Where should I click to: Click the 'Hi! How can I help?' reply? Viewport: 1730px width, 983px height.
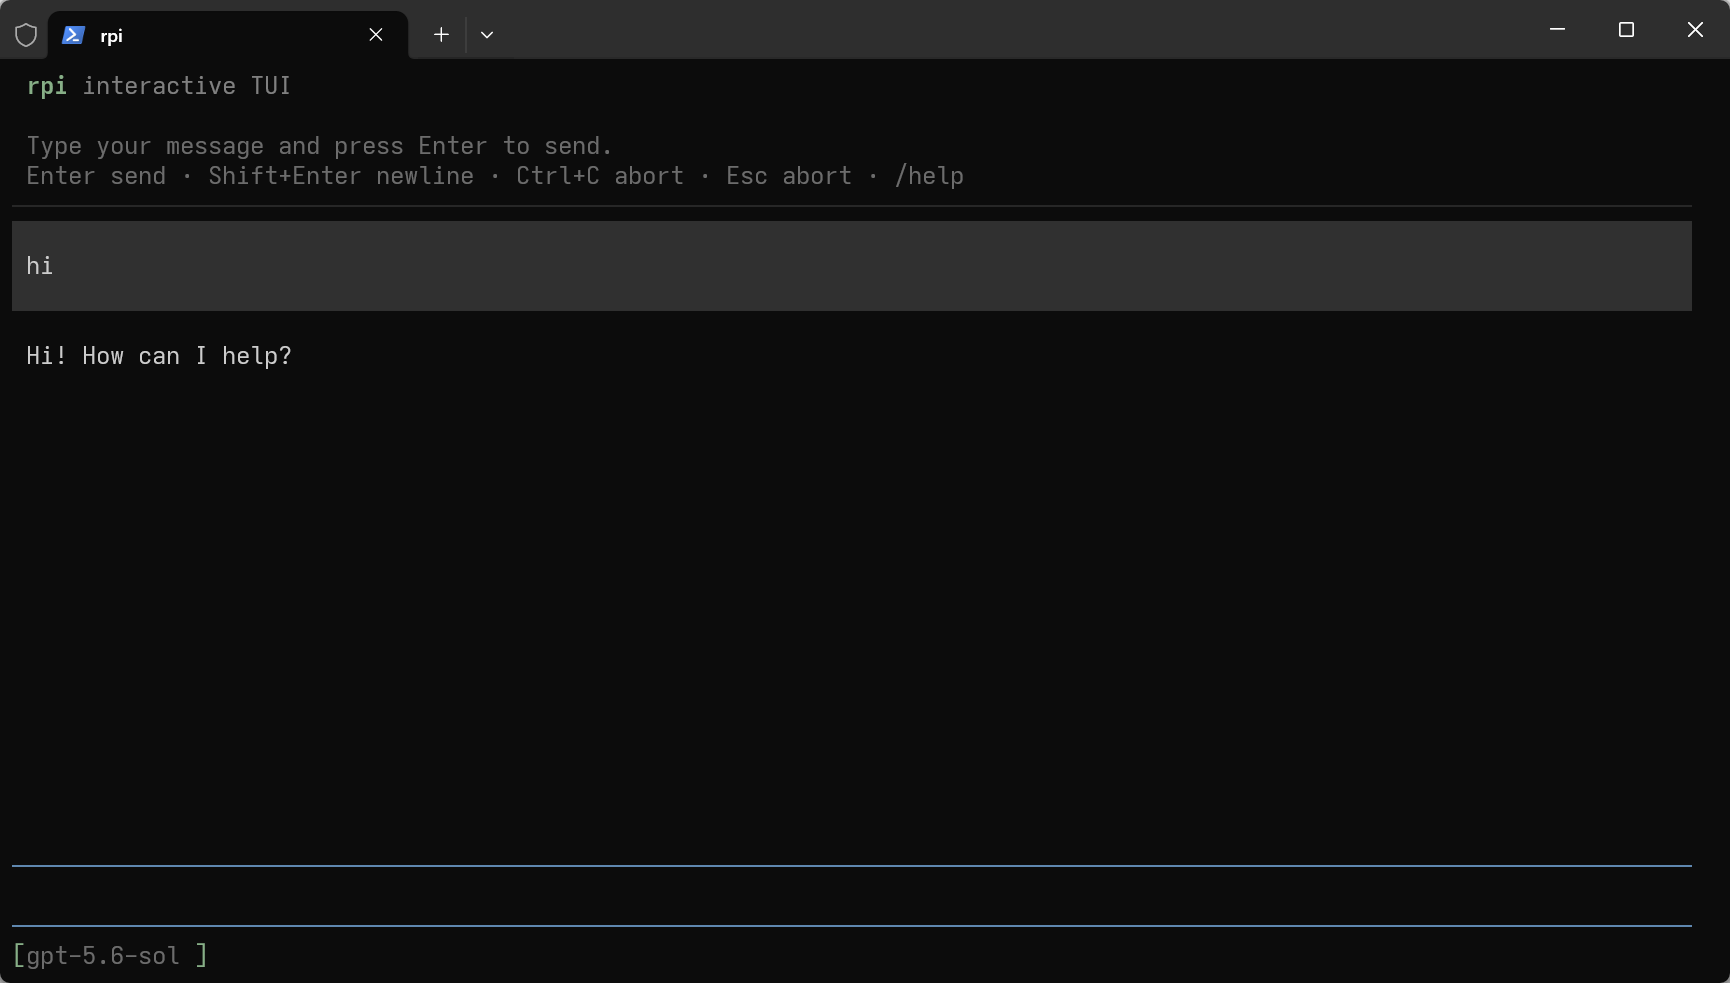[x=159, y=356]
